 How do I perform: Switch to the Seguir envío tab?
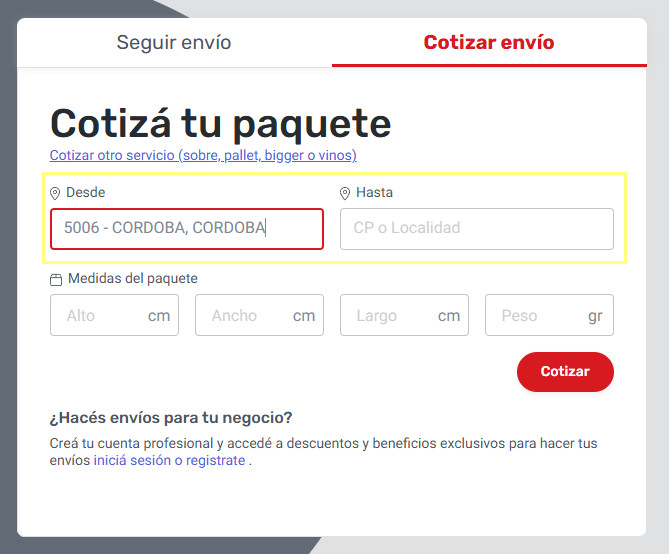tap(174, 42)
